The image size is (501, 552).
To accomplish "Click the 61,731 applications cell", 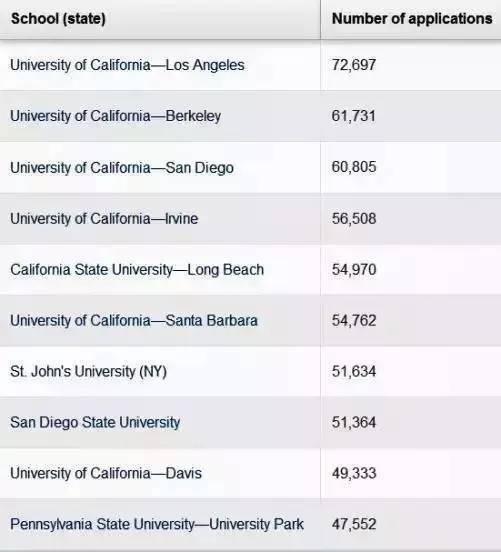I will coord(354,116).
